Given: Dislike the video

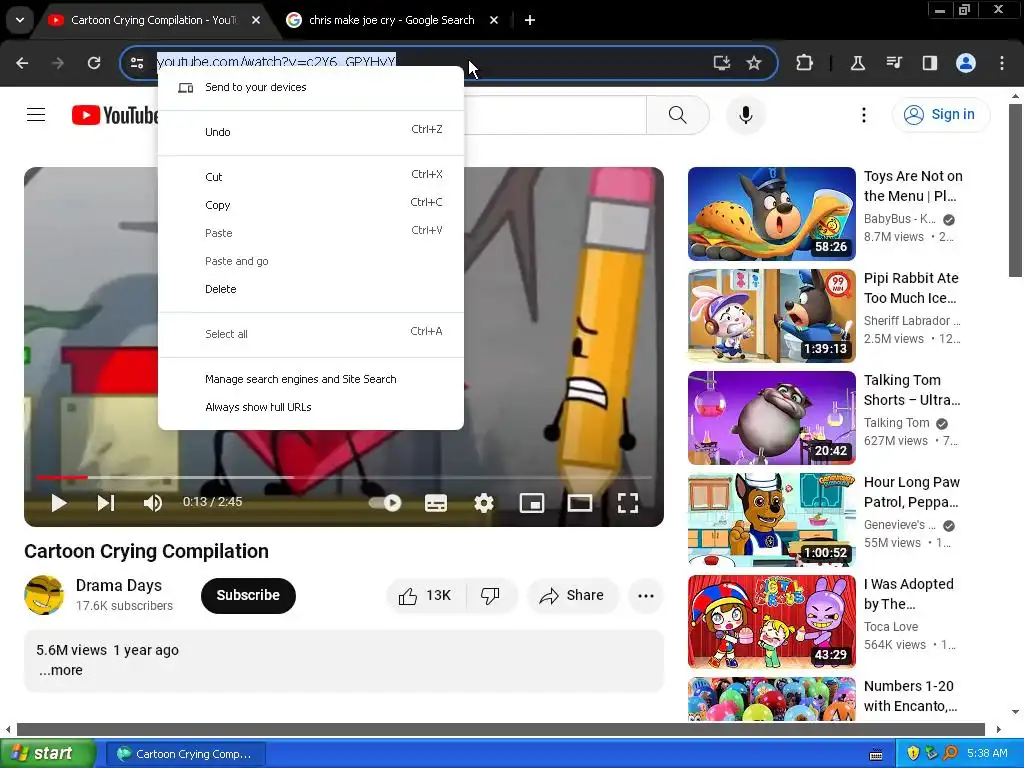Looking at the screenshot, I should coord(491,596).
